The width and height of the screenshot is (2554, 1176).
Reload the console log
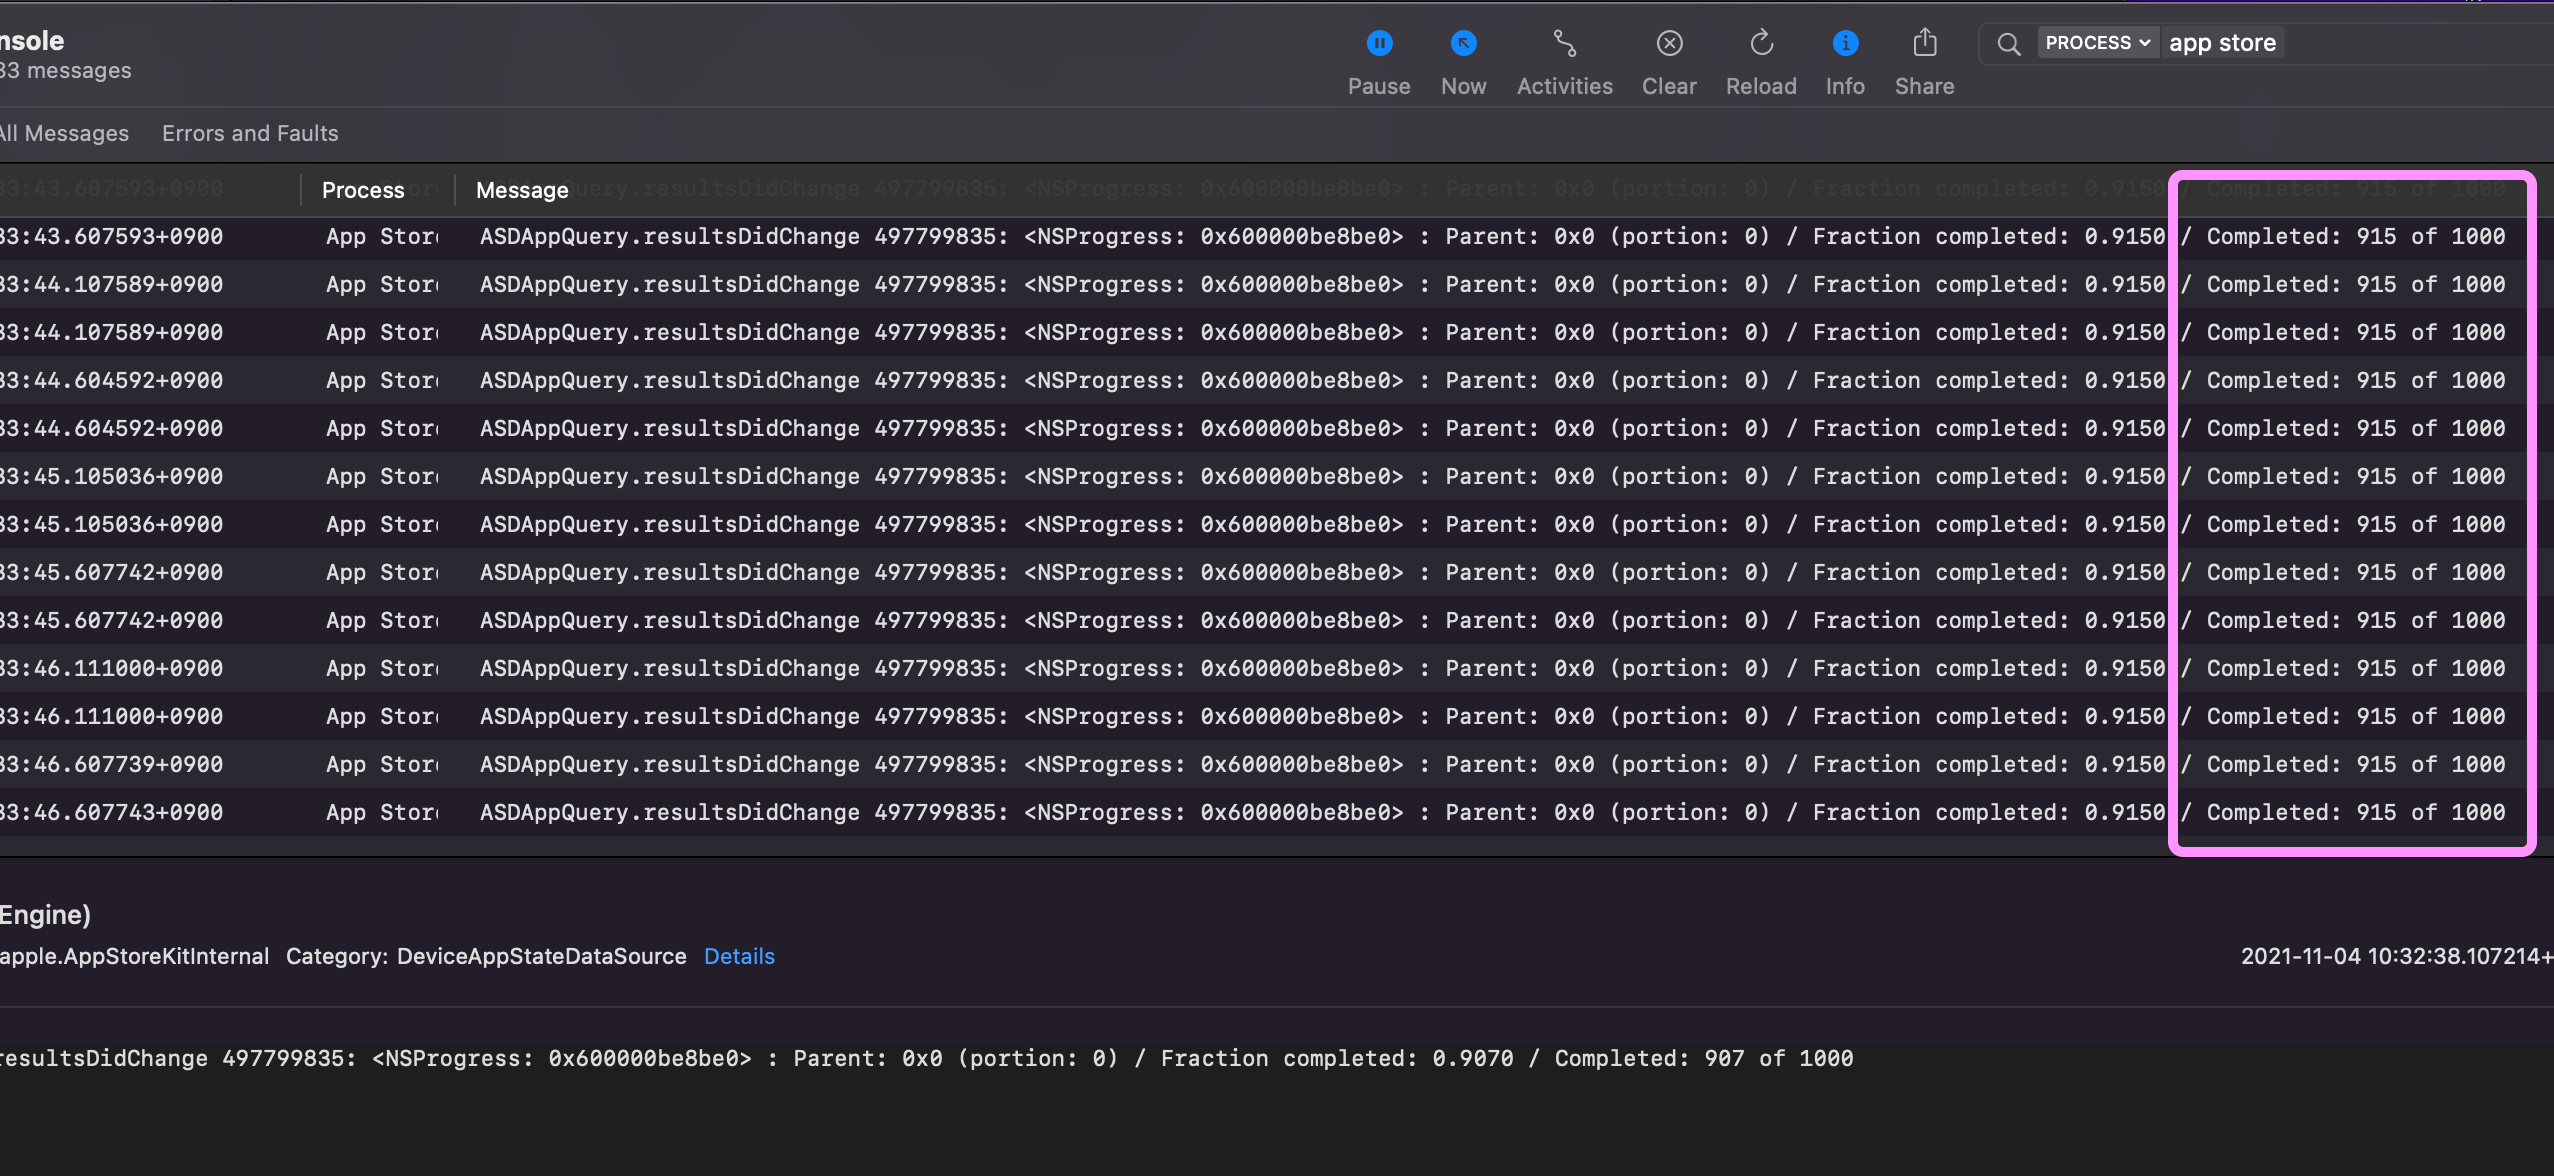(1761, 44)
